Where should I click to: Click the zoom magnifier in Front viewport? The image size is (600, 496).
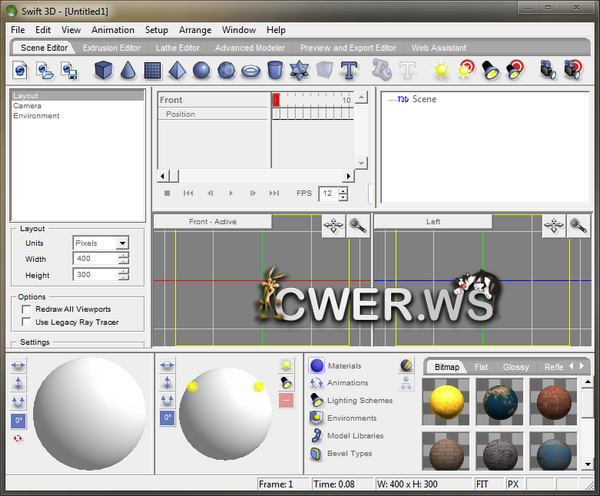pyautogui.click(x=357, y=226)
